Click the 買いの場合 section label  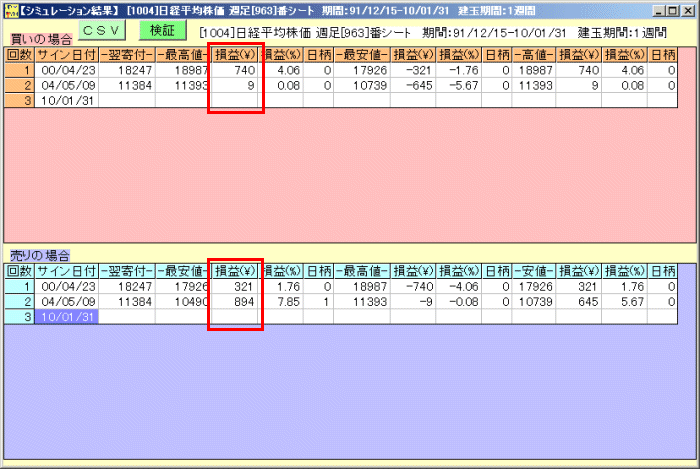41,39
